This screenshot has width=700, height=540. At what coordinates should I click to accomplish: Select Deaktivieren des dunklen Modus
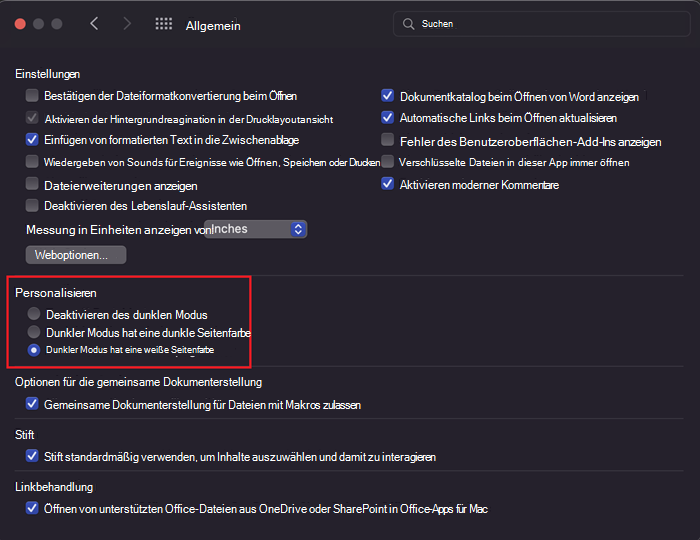click(x=34, y=314)
